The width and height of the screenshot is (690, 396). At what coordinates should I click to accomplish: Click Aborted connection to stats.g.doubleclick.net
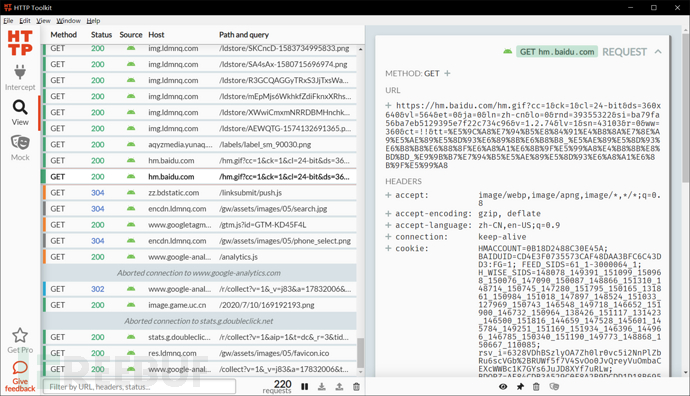coord(198,321)
